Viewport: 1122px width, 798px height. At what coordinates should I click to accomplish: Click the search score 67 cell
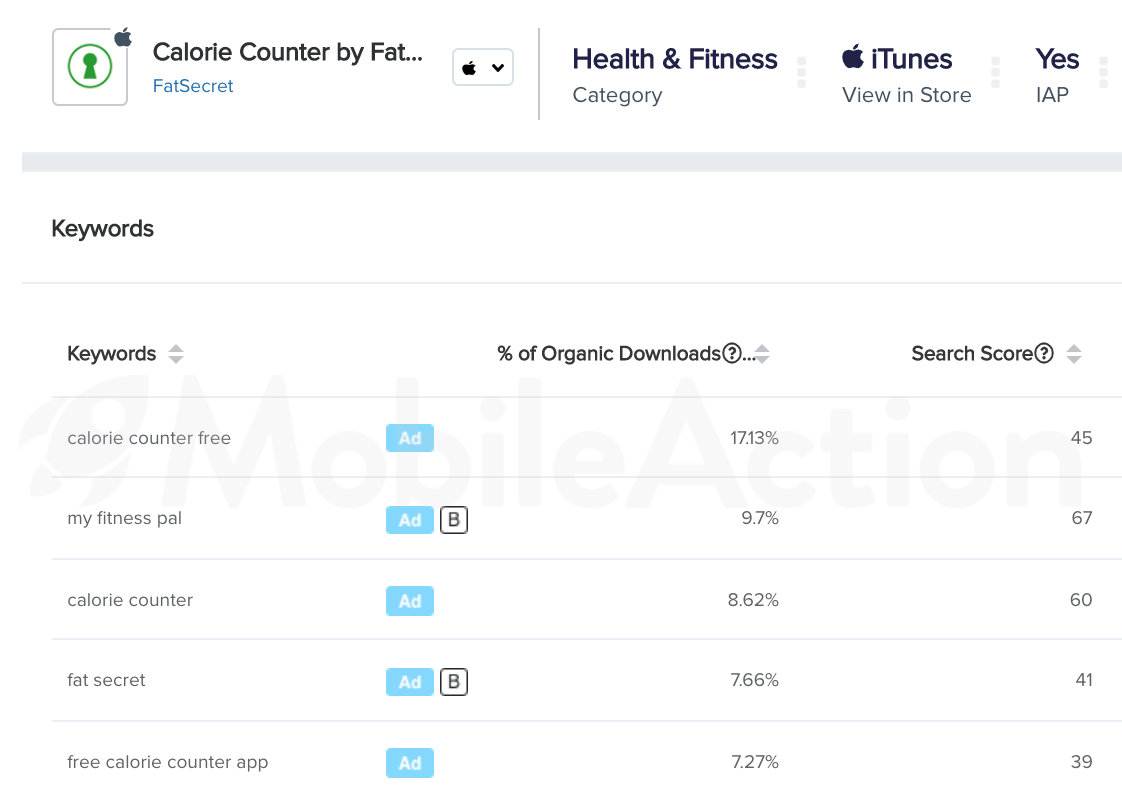coord(1082,518)
